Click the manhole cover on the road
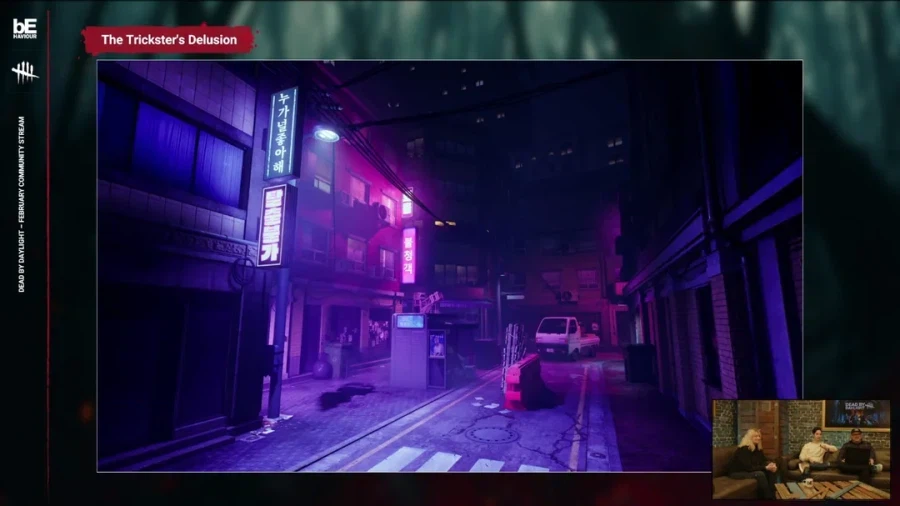The image size is (900, 506). pos(492,434)
